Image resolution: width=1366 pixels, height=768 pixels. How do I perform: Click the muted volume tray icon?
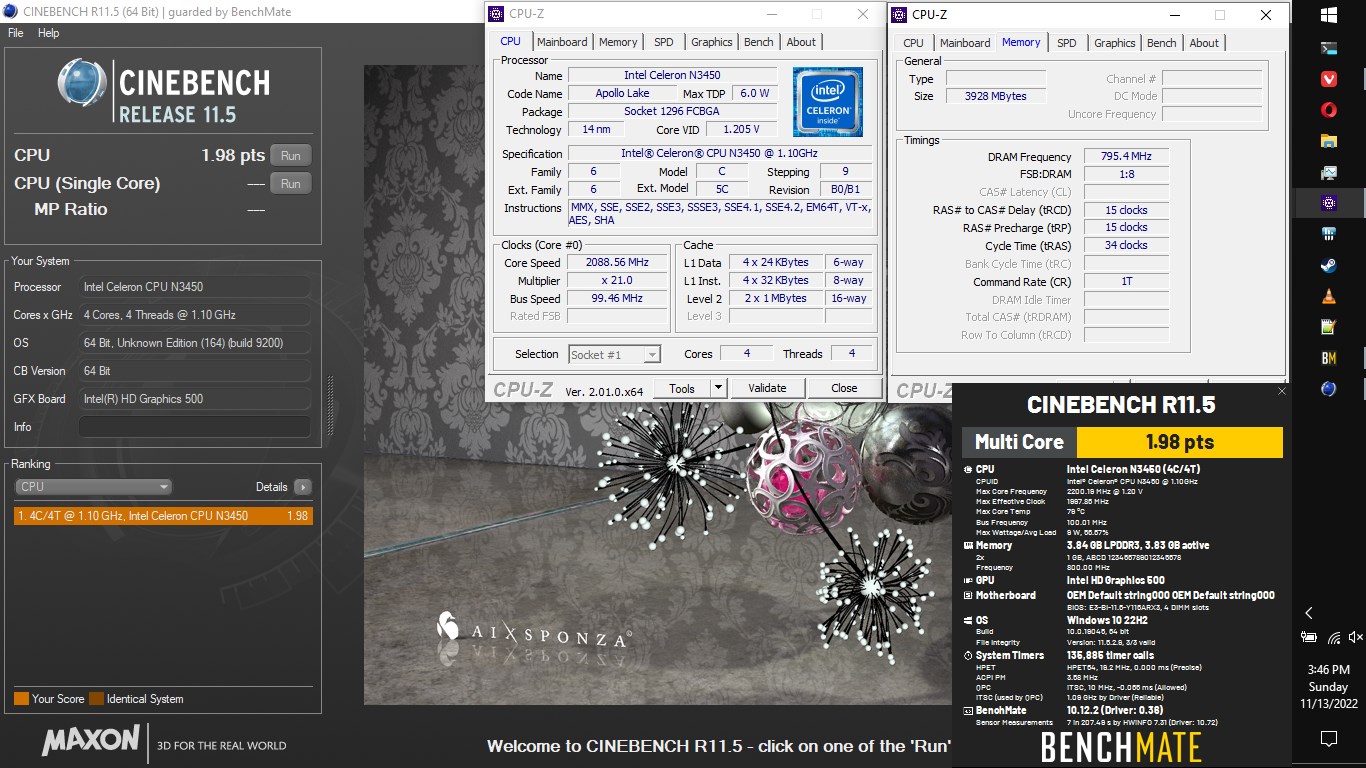tap(1355, 637)
